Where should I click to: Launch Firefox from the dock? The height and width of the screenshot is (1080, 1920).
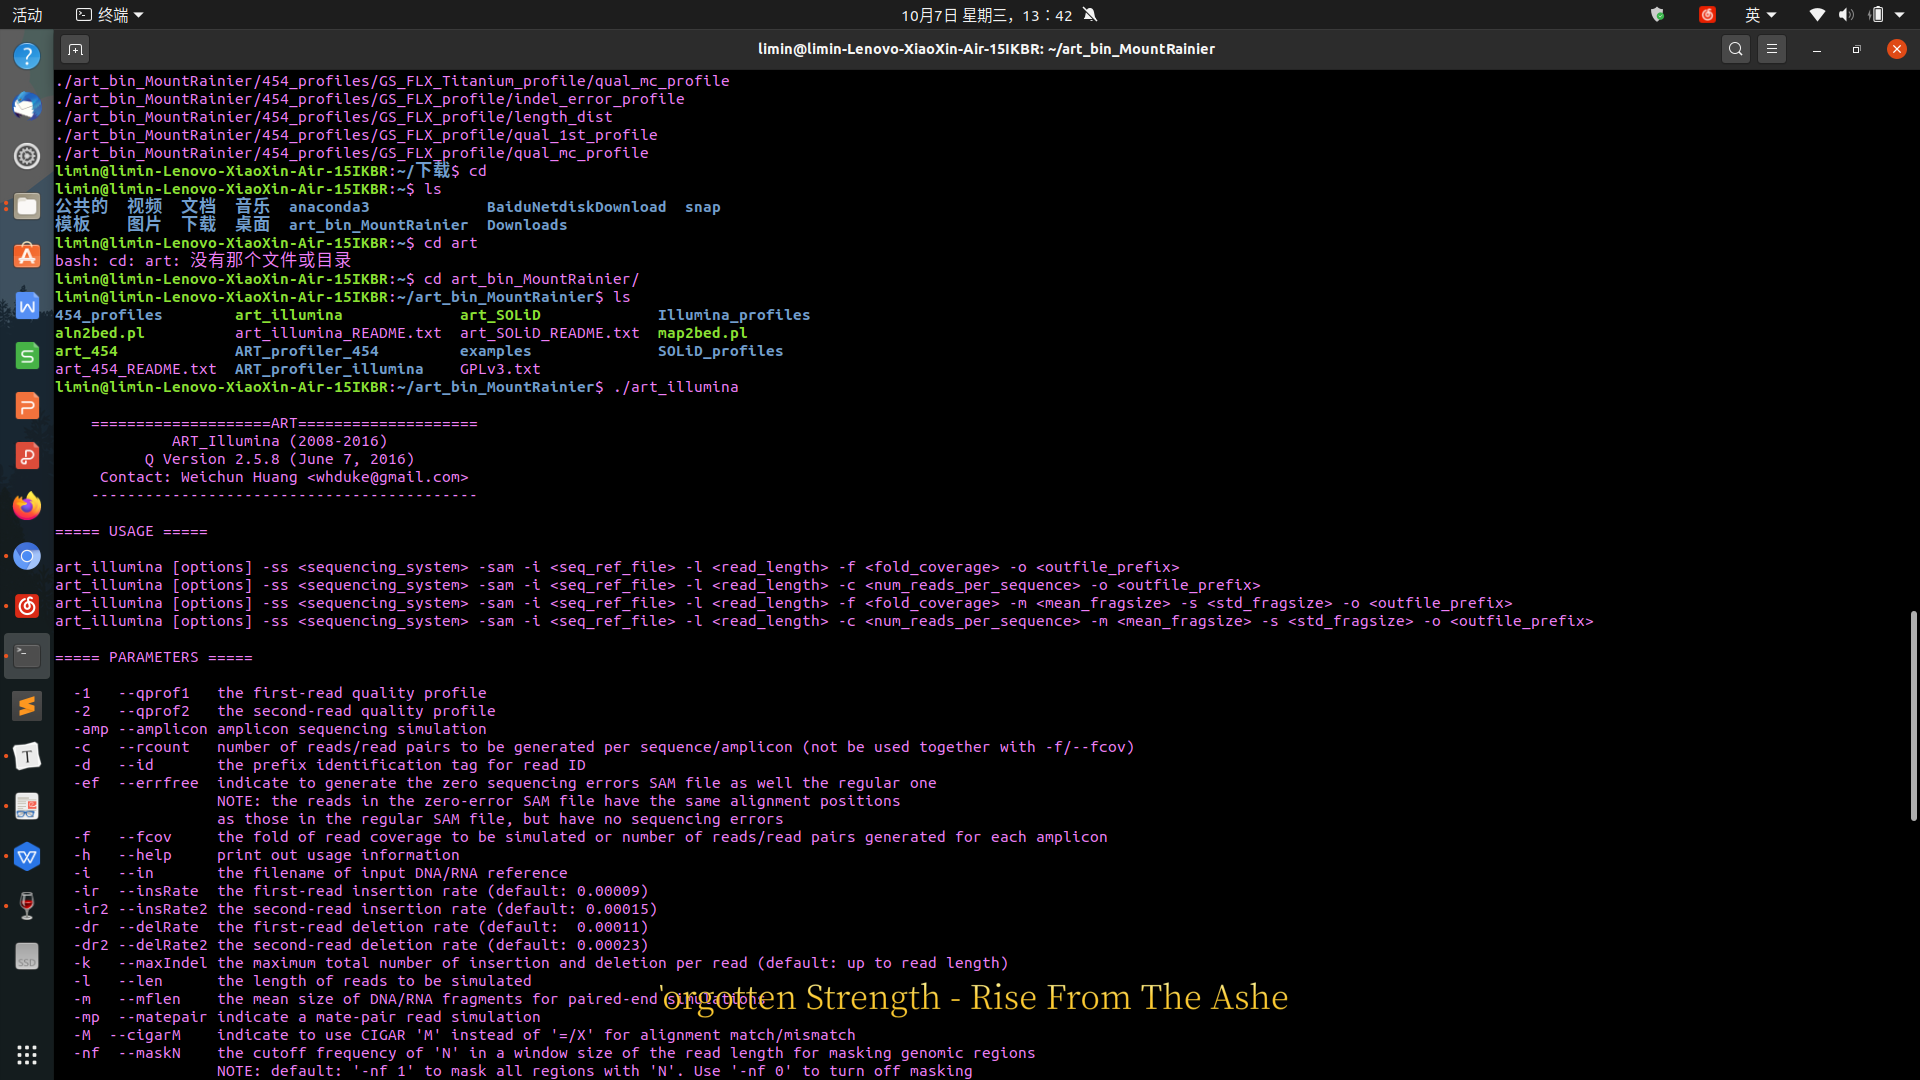click(x=27, y=505)
